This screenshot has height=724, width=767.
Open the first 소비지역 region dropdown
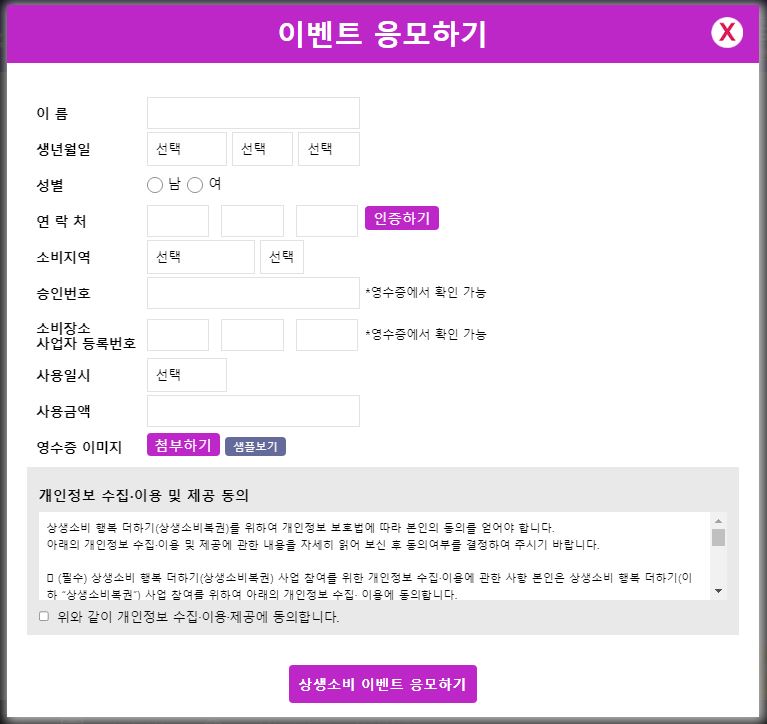201,257
